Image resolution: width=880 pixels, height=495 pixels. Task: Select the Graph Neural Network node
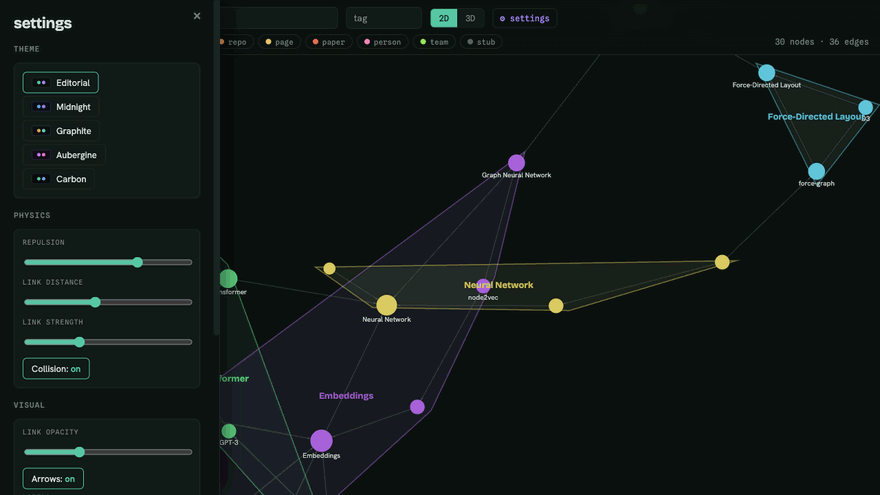[516, 163]
